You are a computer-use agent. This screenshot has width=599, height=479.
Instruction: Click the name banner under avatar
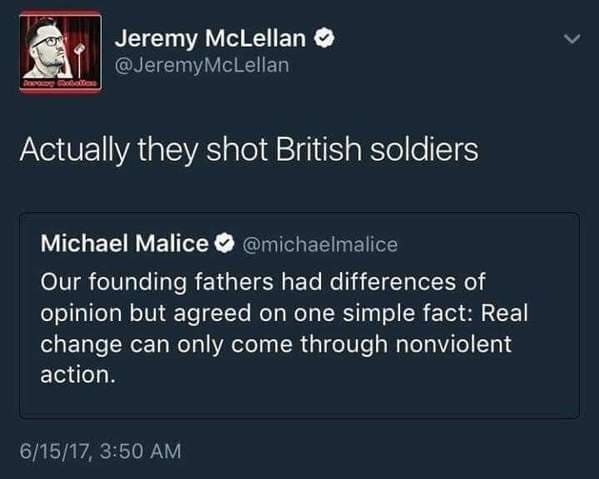coord(60,83)
